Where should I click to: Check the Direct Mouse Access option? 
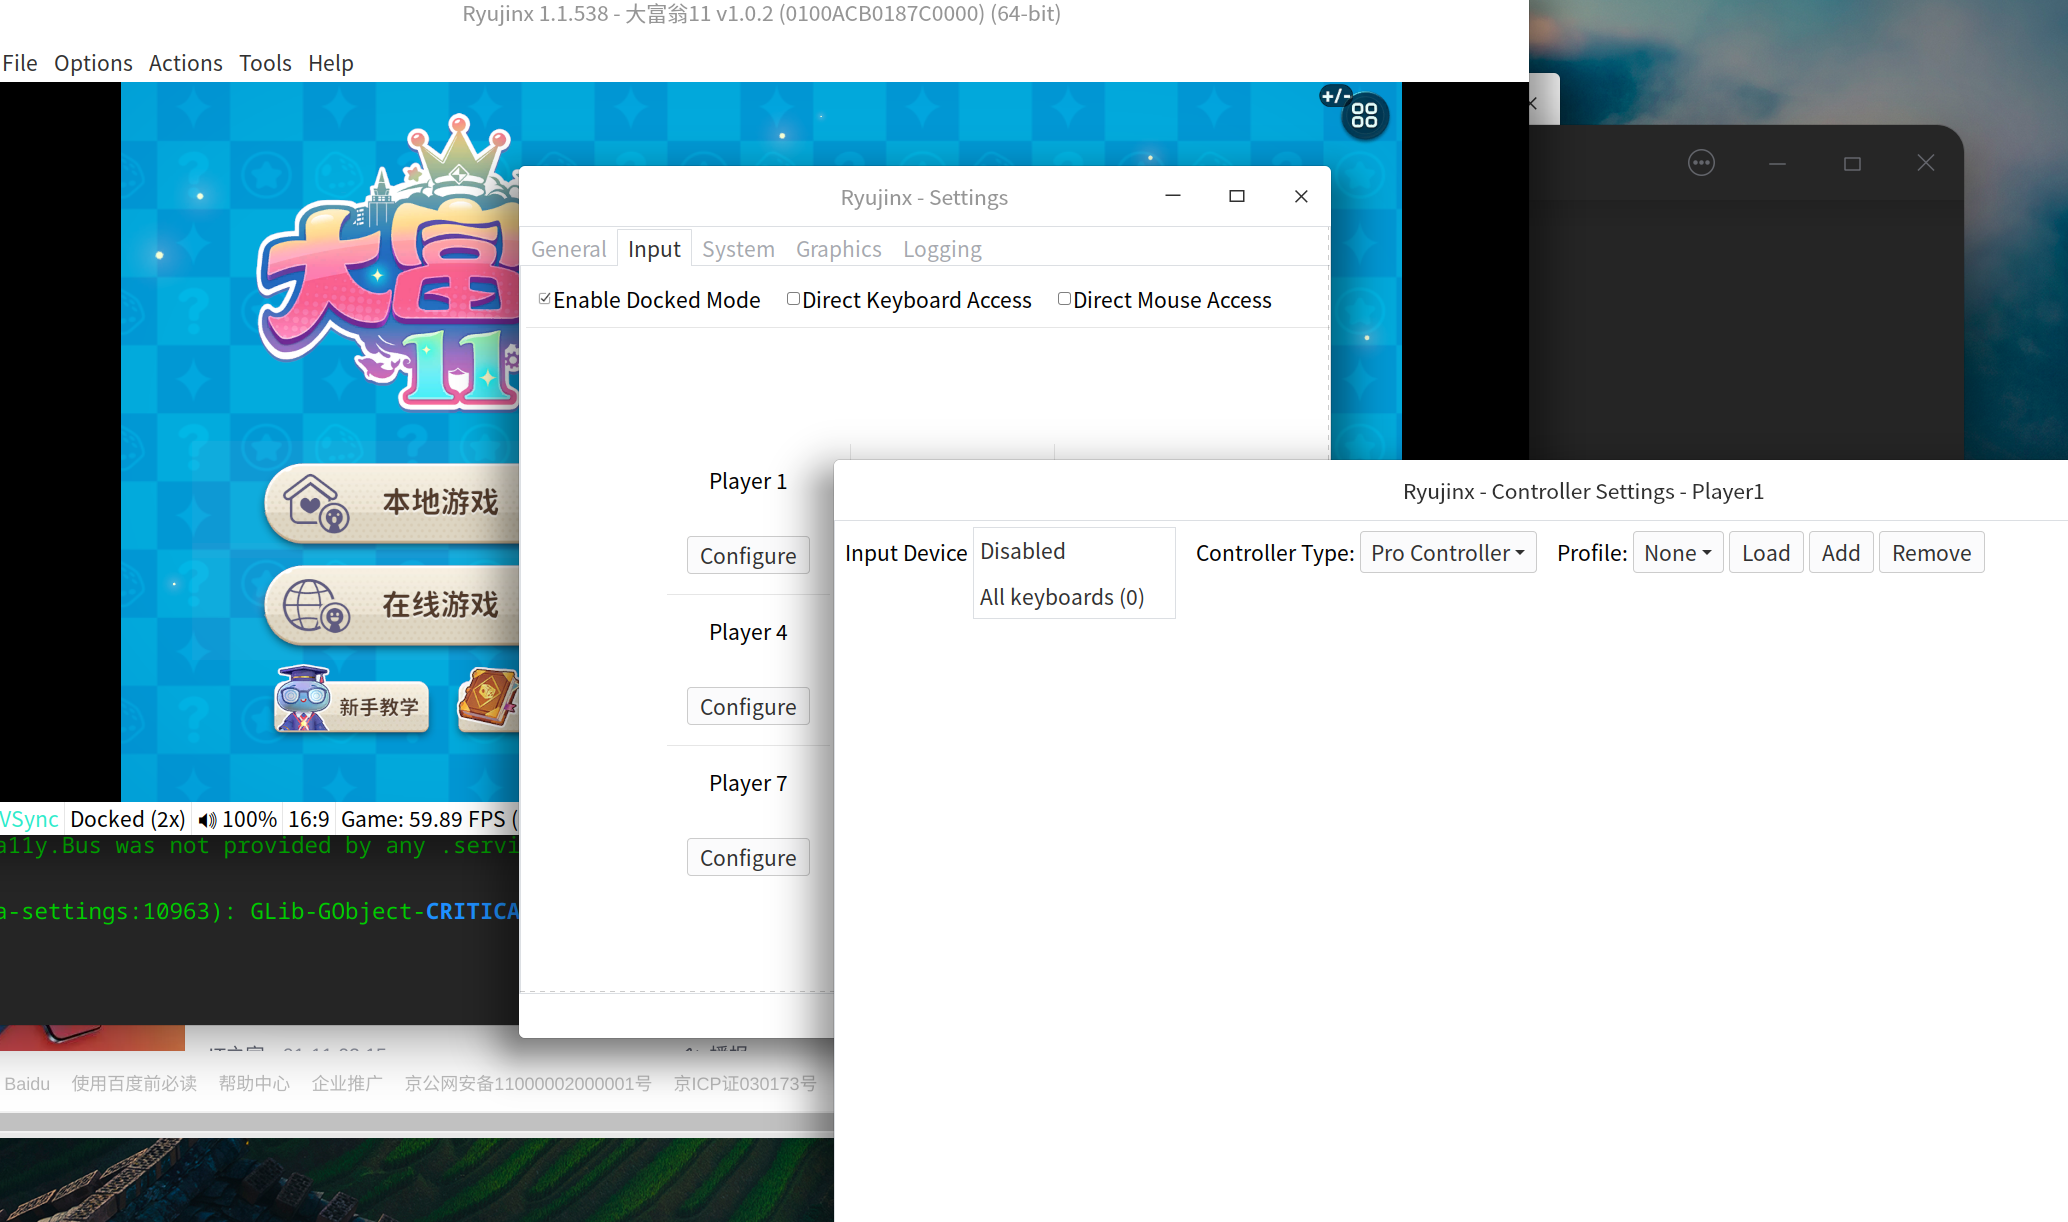click(x=1064, y=299)
